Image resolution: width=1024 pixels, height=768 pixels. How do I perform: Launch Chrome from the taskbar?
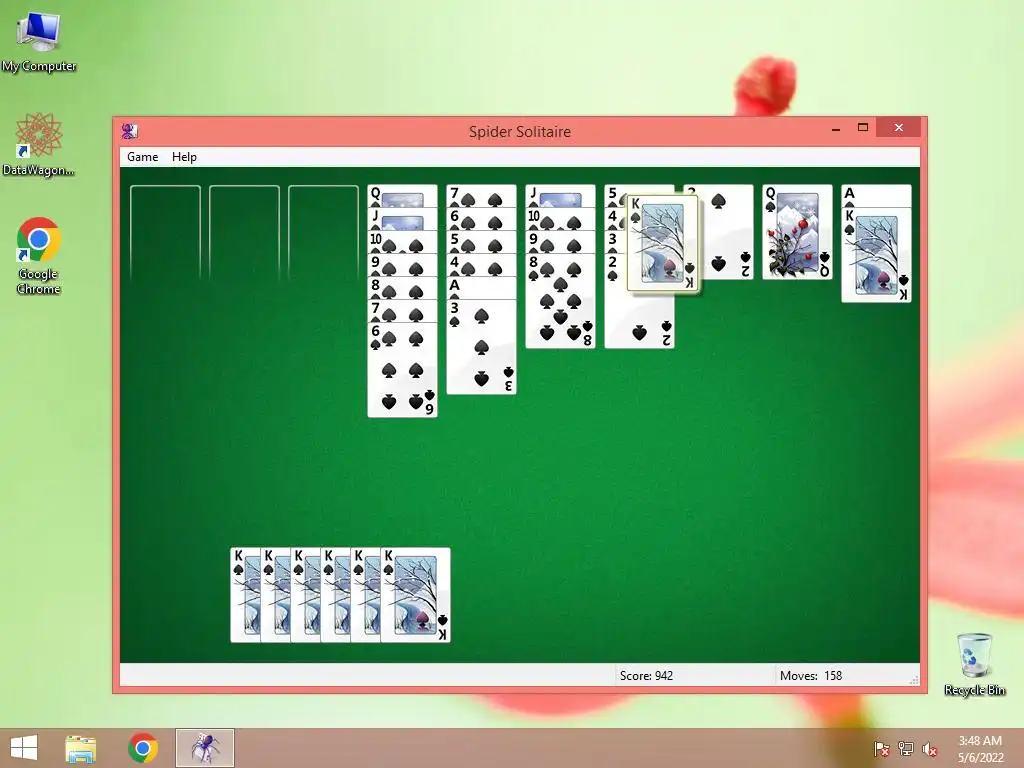[142, 748]
